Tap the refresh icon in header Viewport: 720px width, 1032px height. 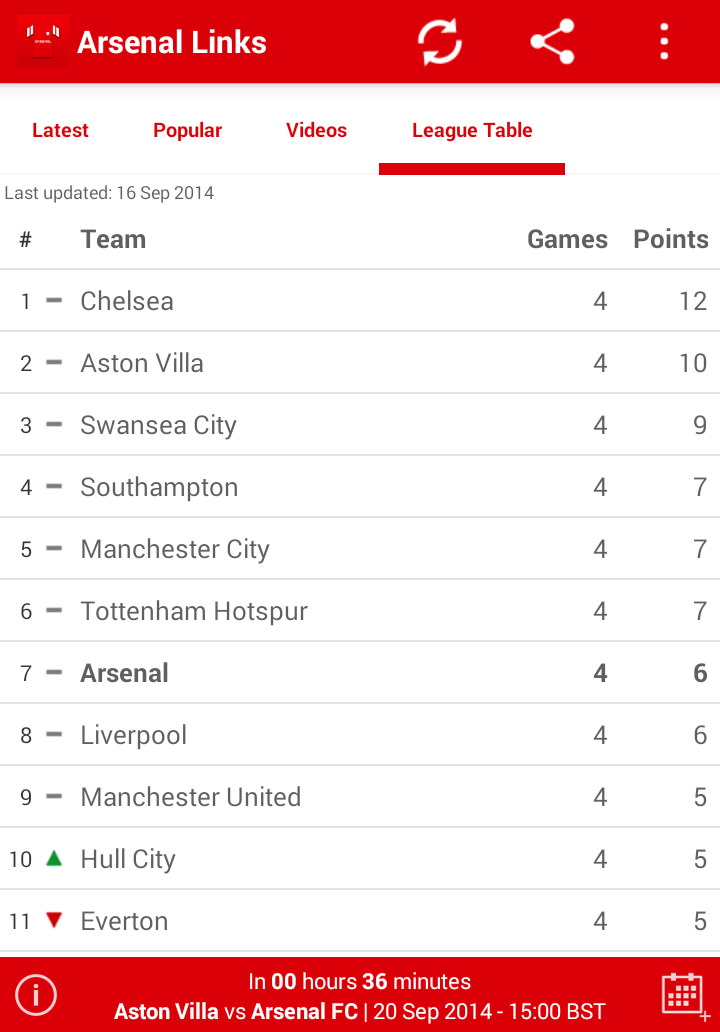(x=440, y=42)
